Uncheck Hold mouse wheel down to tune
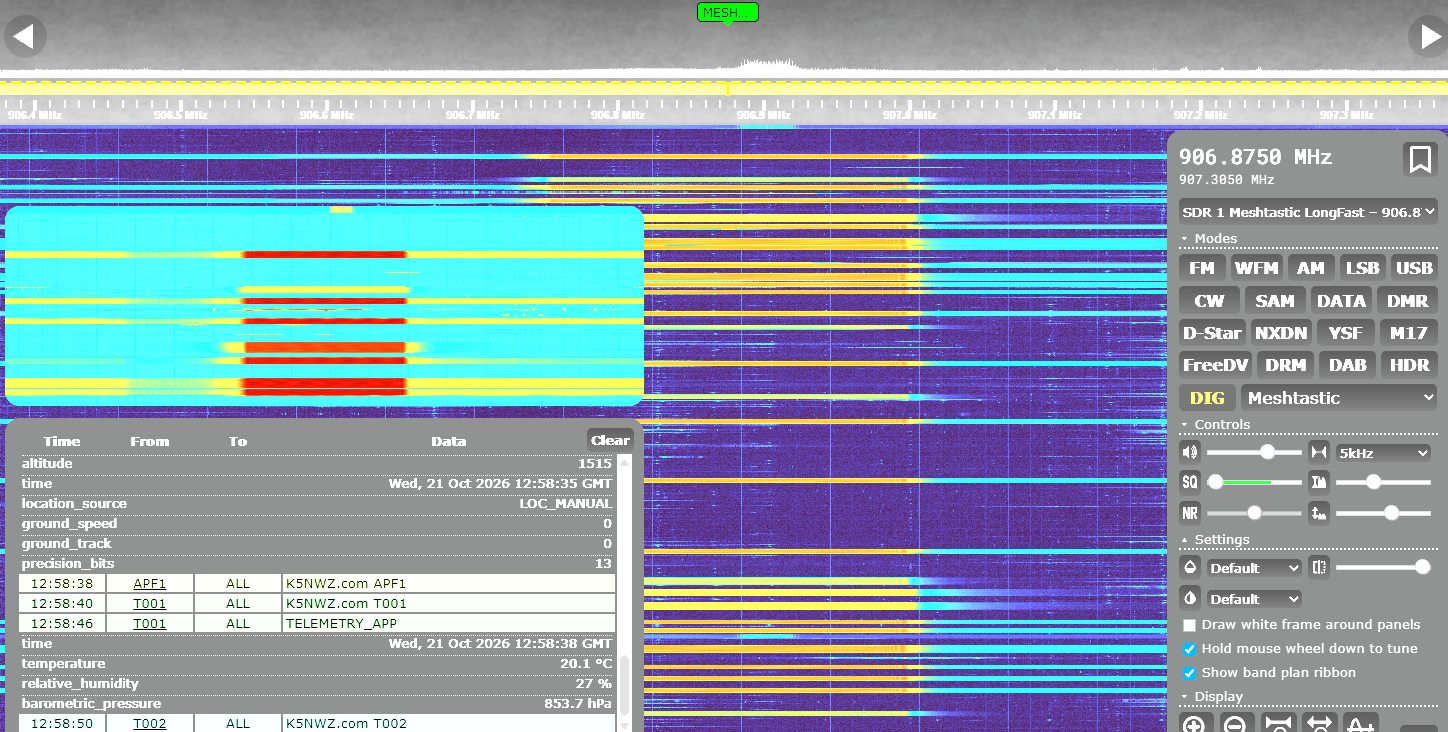The height and width of the screenshot is (732, 1448). 1189,649
